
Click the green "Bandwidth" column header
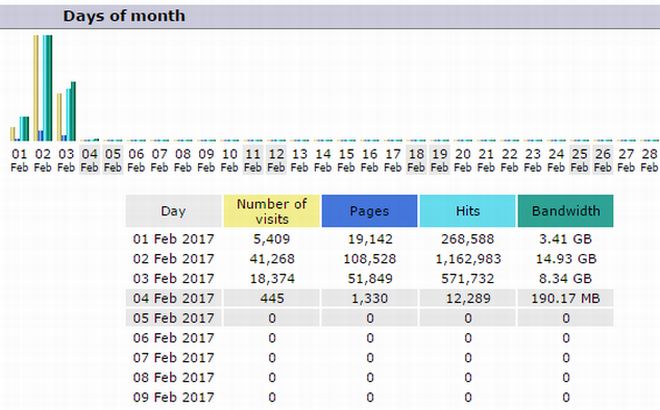[565, 211]
